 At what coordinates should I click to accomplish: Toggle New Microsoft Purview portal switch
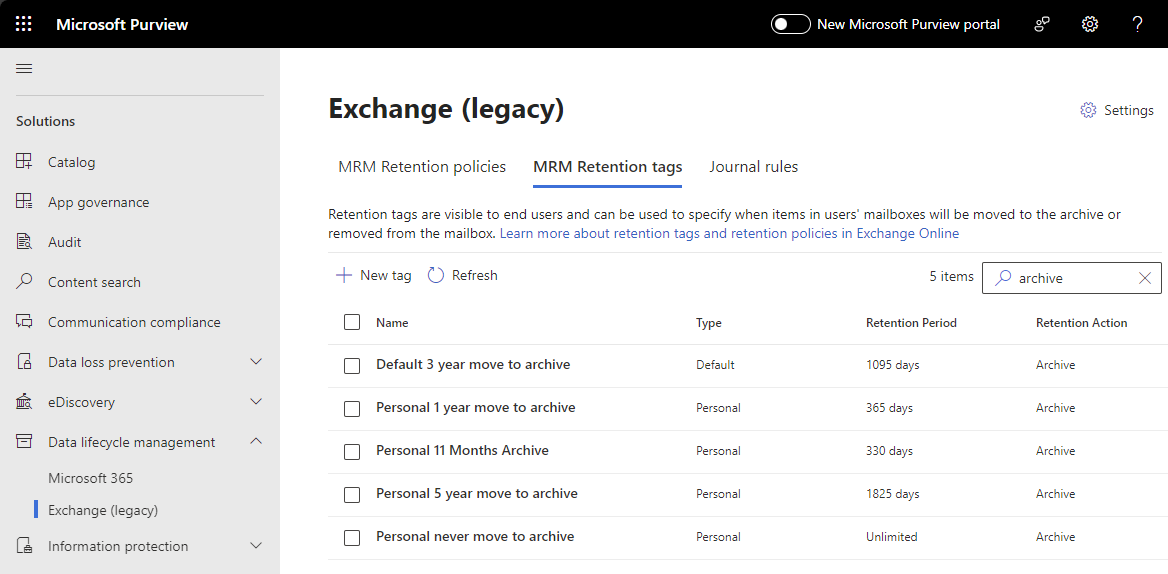click(x=790, y=24)
